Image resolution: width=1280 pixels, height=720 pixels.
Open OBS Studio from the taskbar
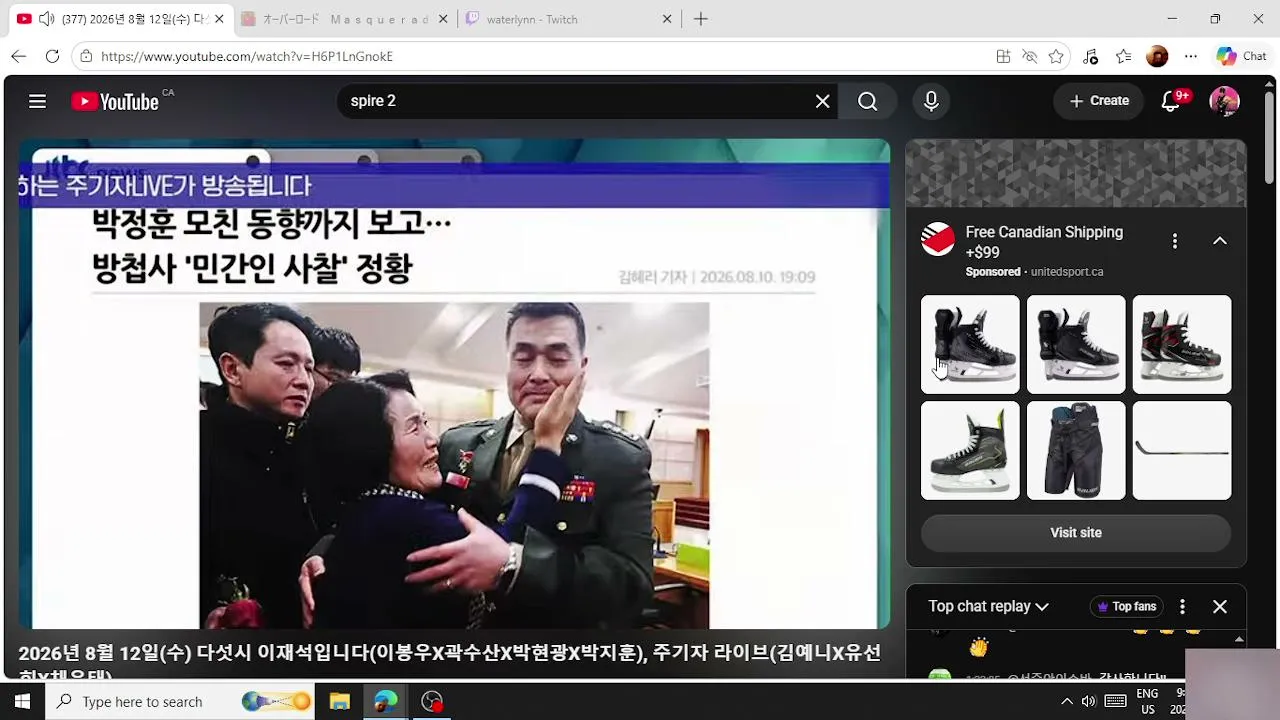point(432,701)
